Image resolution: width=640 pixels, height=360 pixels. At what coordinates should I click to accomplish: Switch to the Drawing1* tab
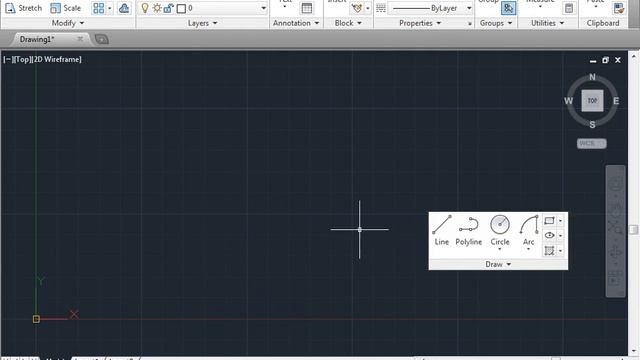click(x=37, y=39)
